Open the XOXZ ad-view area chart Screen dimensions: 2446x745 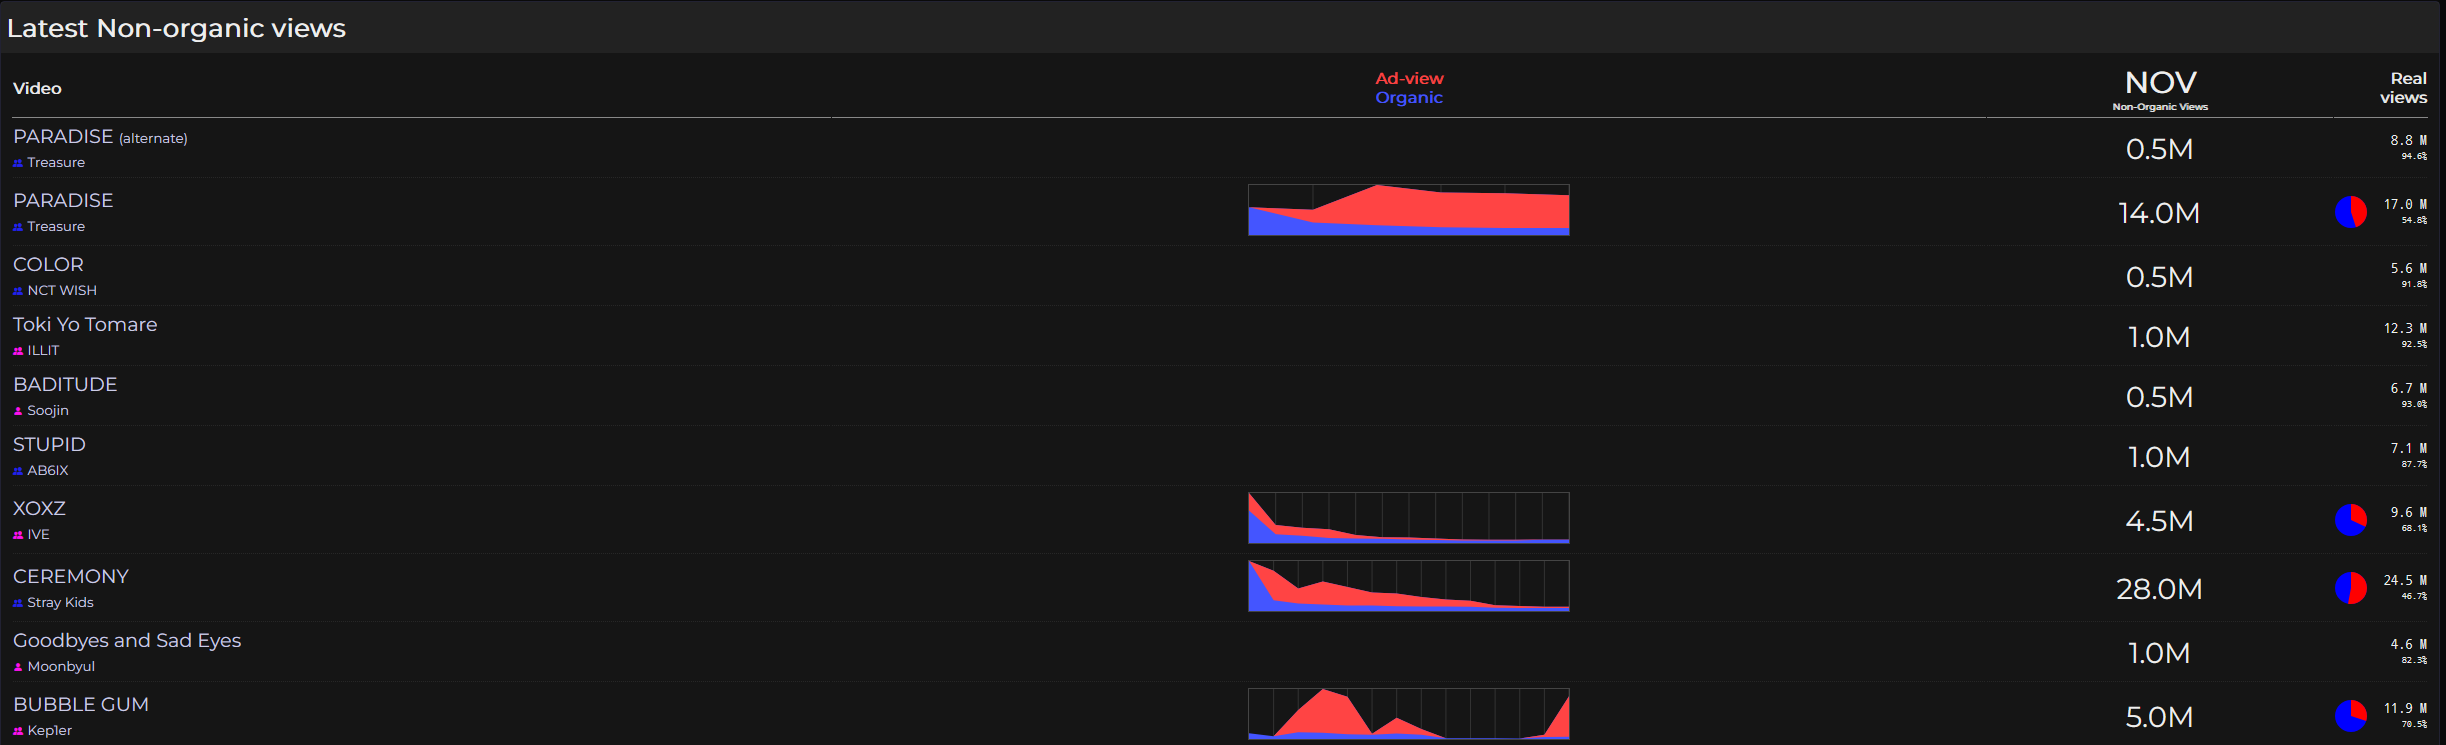coord(1409,518)
